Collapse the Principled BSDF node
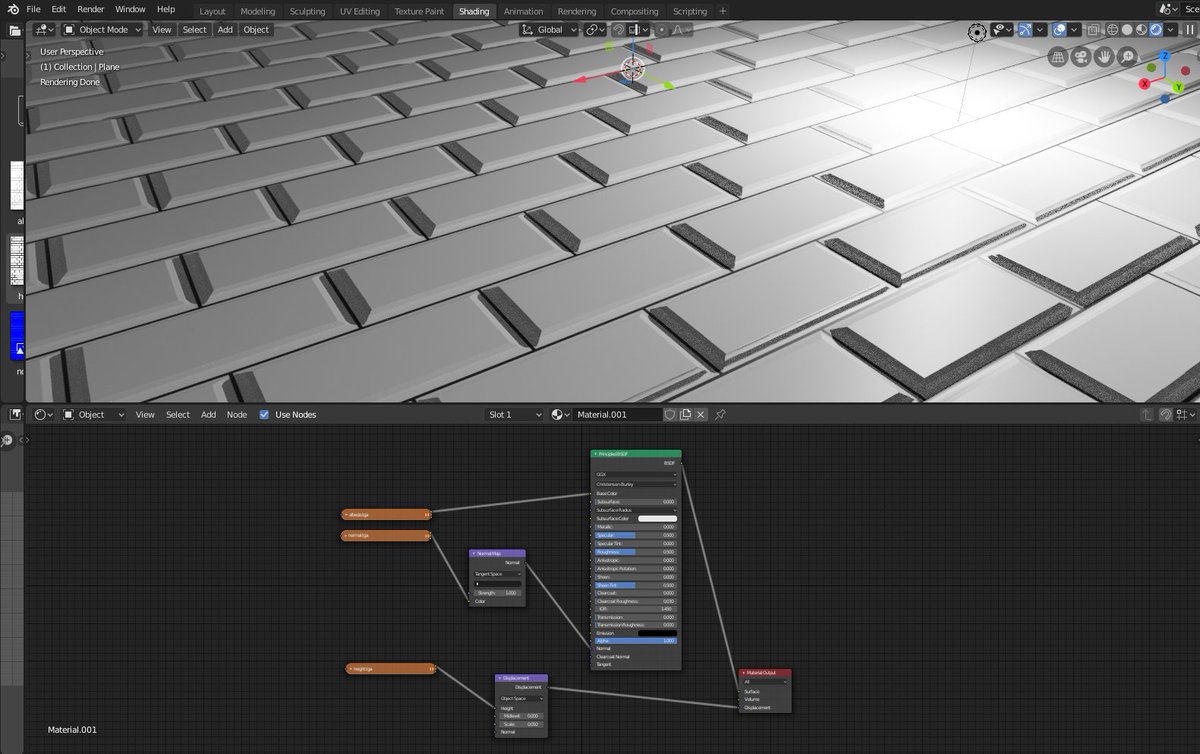Viewport: 1200px width, 754px height. click(596, 454)
